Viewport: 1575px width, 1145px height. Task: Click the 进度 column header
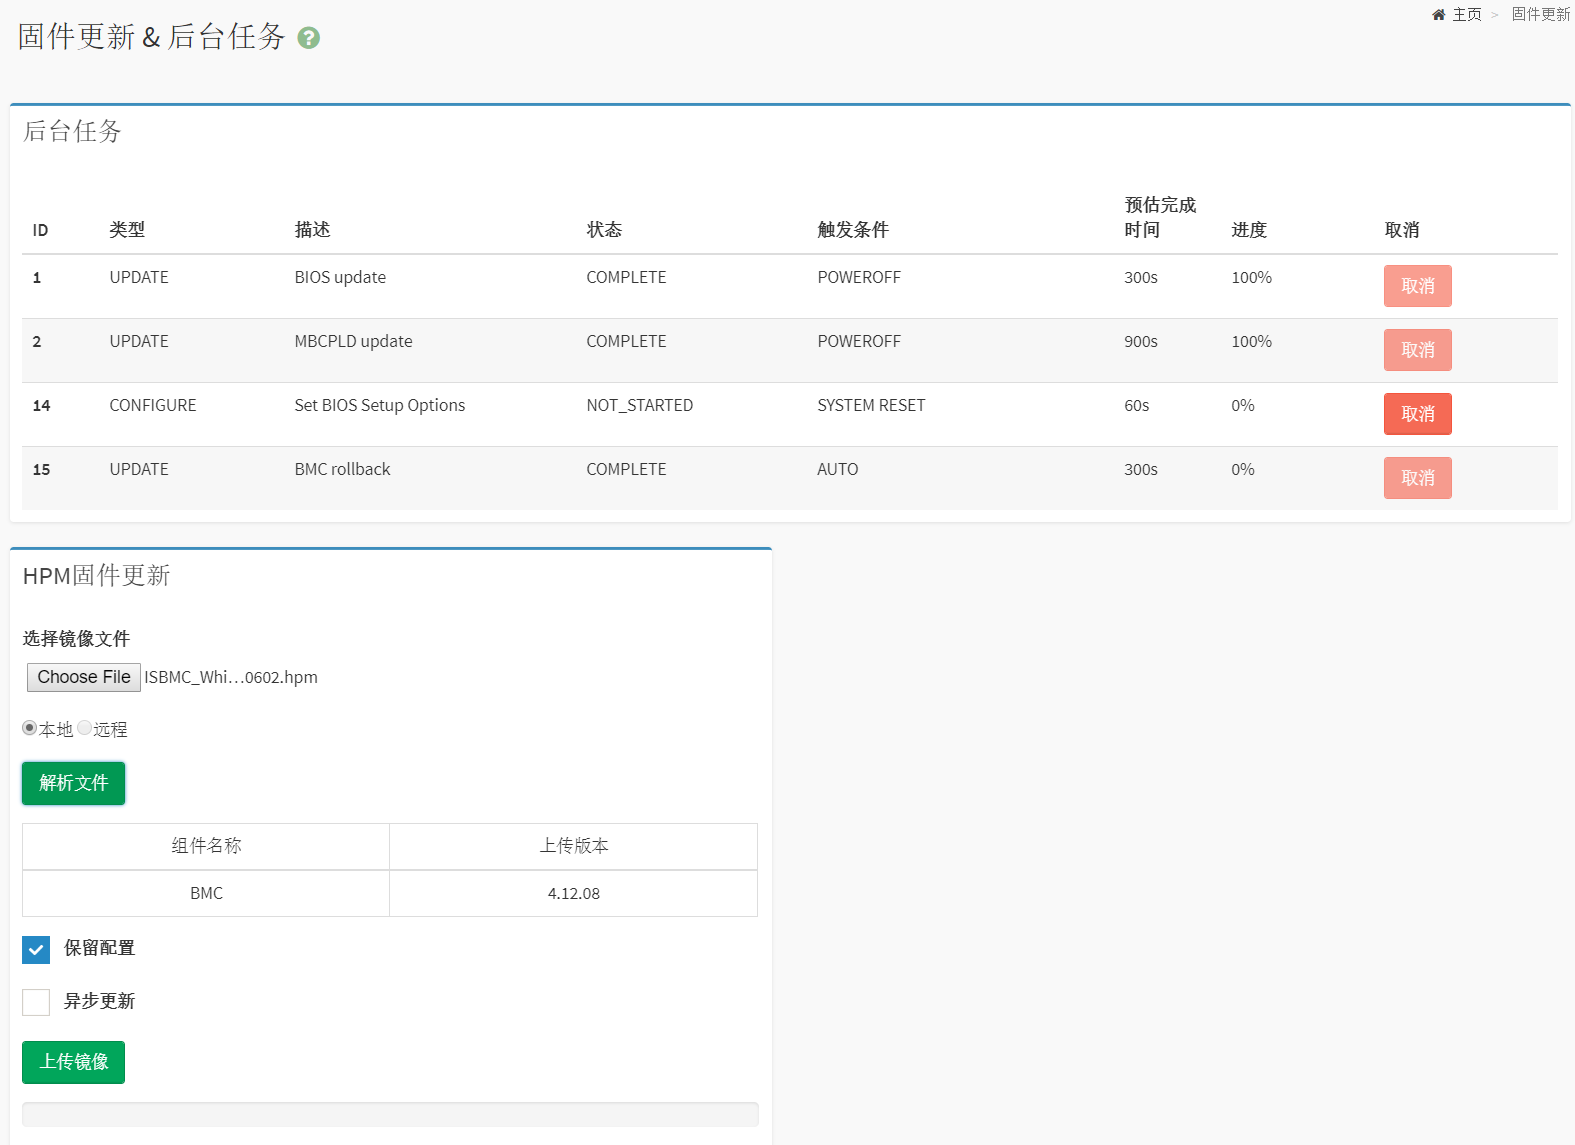(1249, 230)
